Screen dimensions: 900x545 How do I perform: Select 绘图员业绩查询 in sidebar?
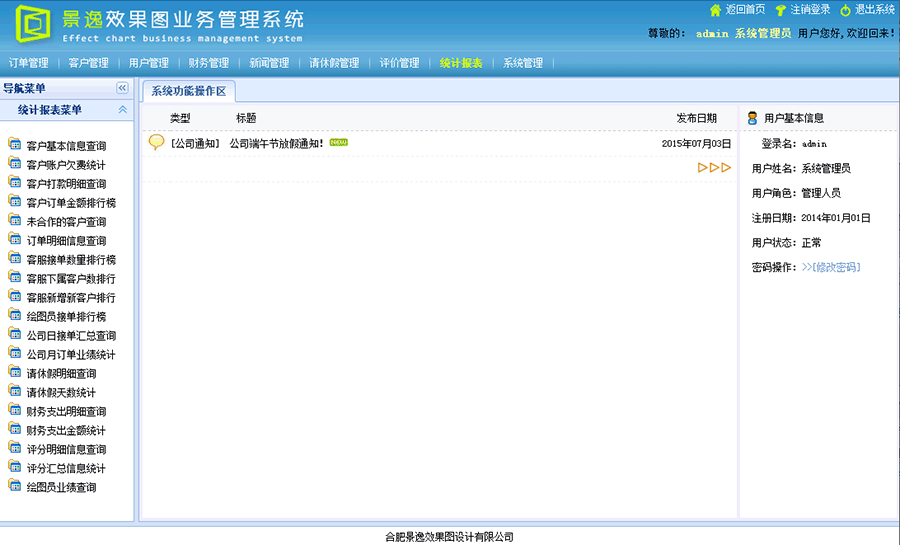point(61,487)
